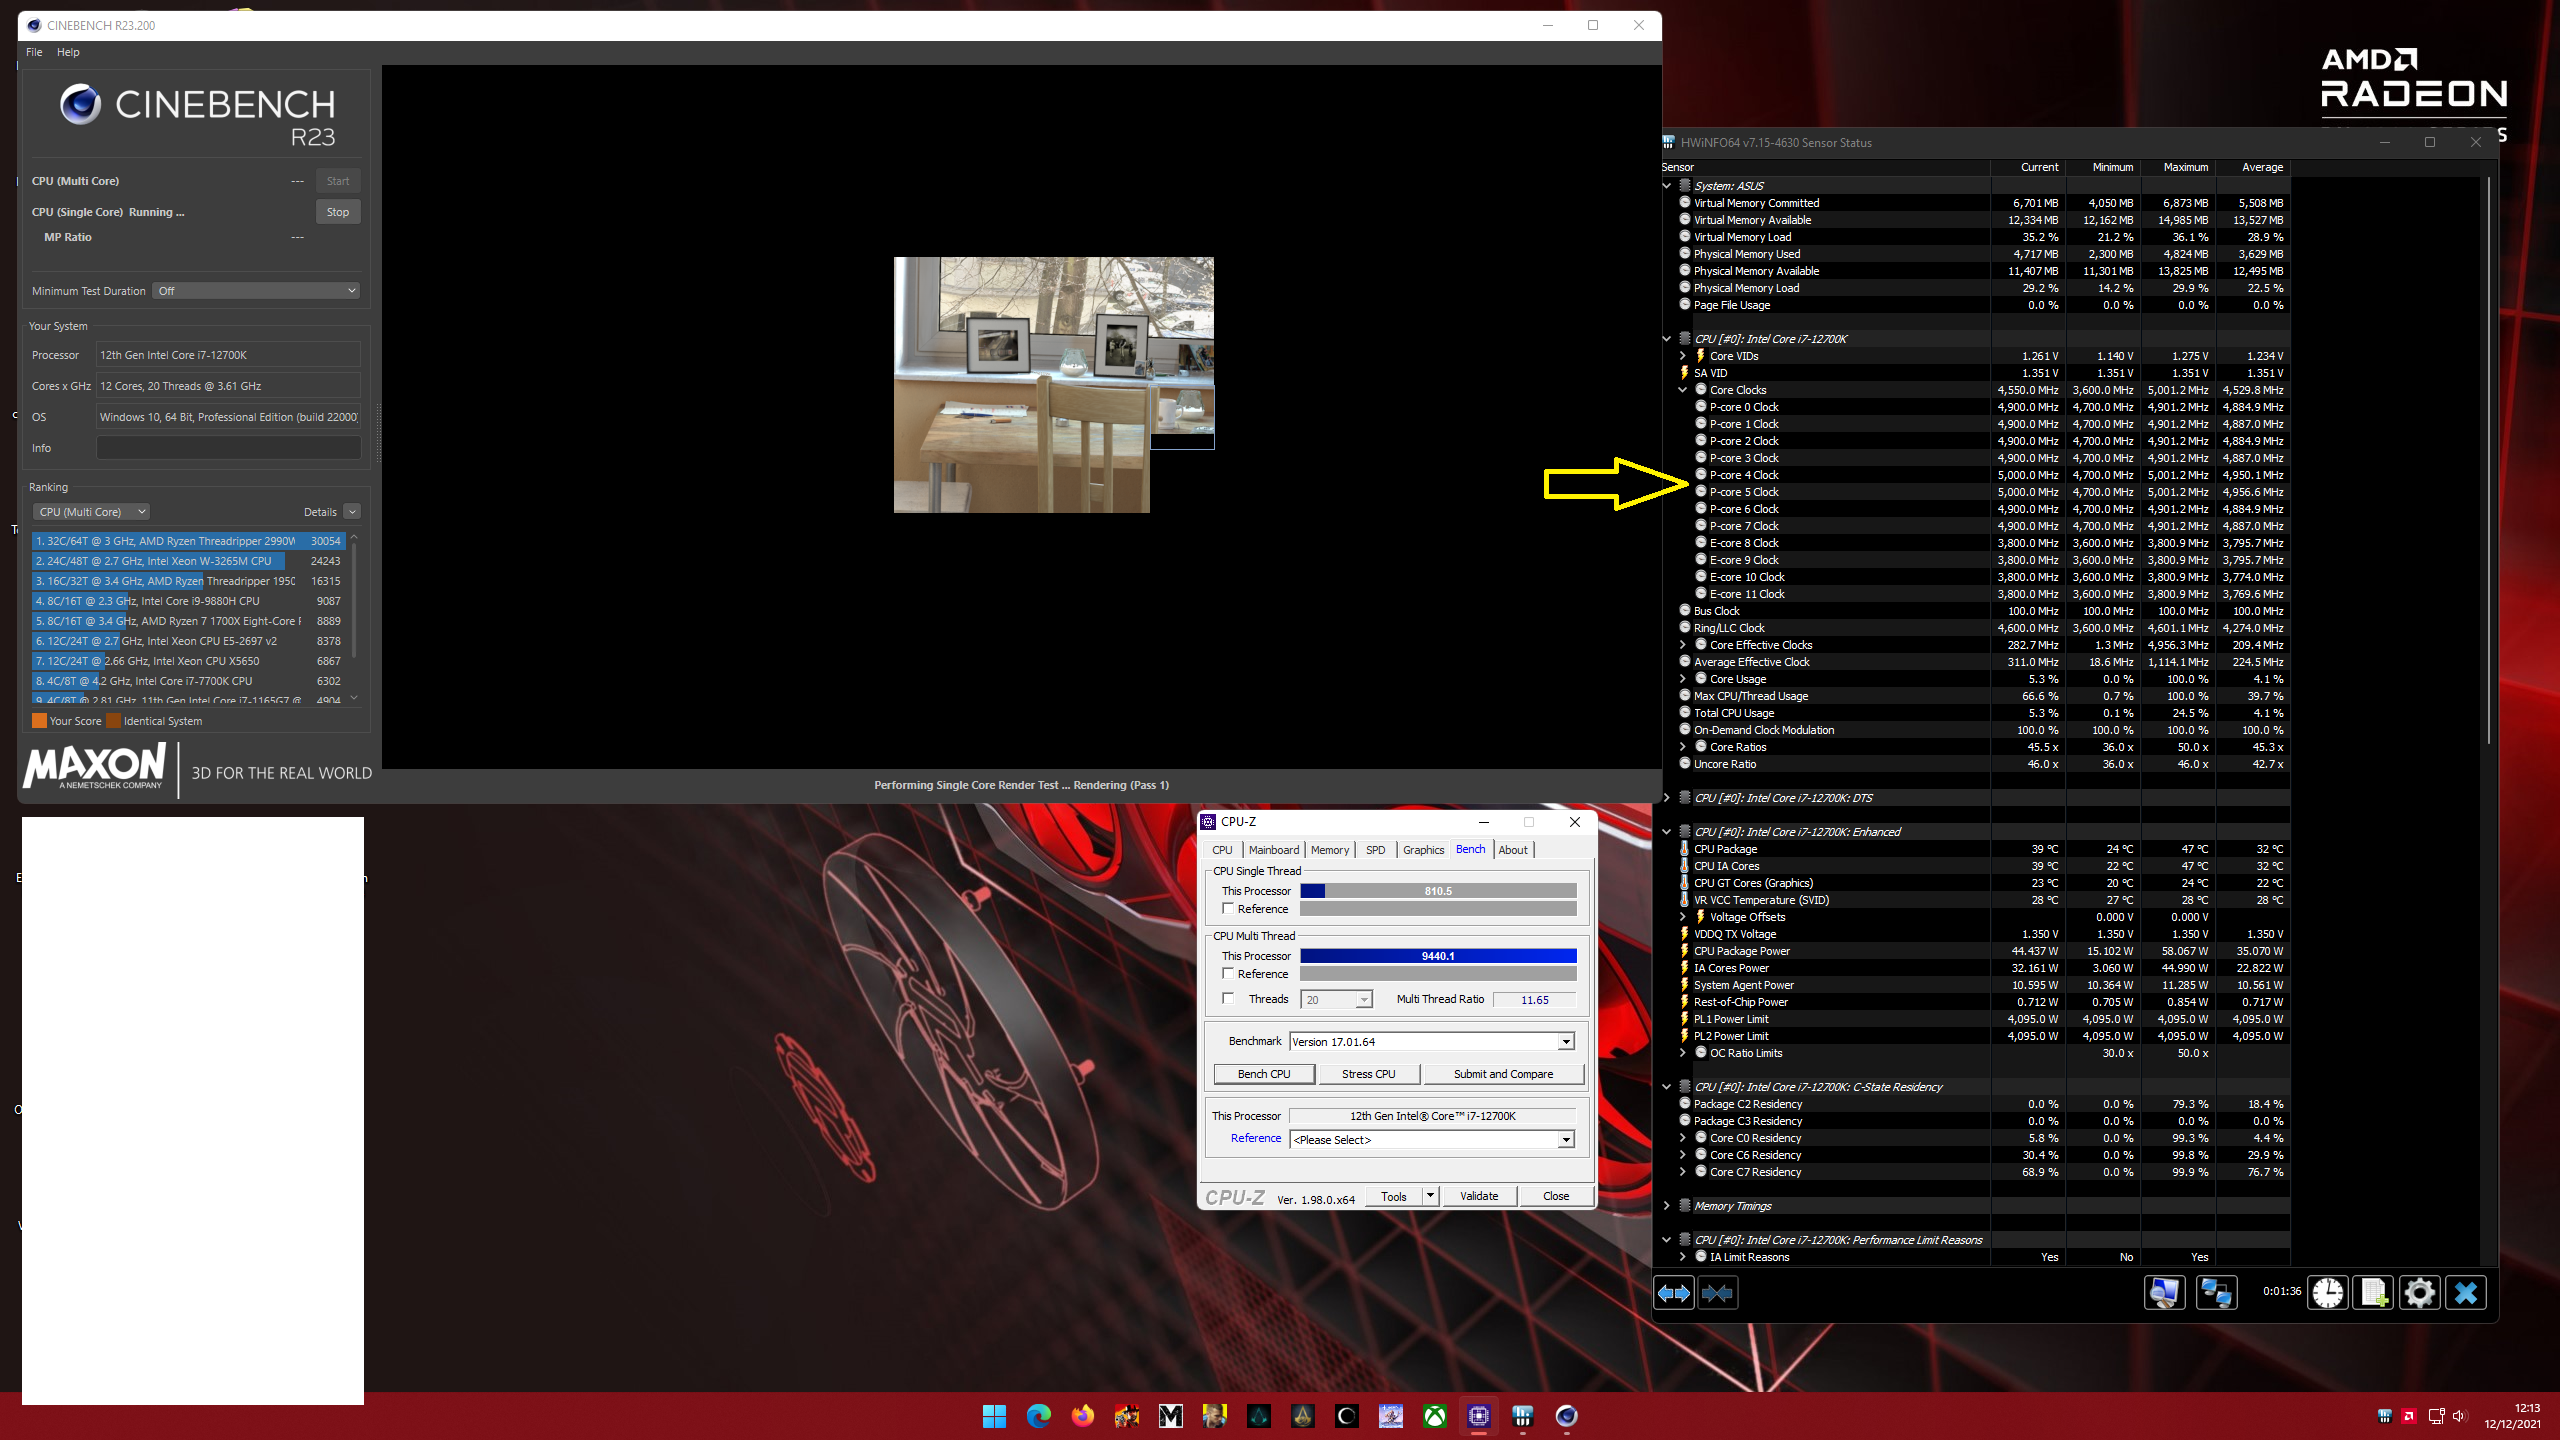Screen dimensions: 2560x1440
Task: Switch to Mainboard tab in CPU-Z
Action: [x=1274, y=850]
